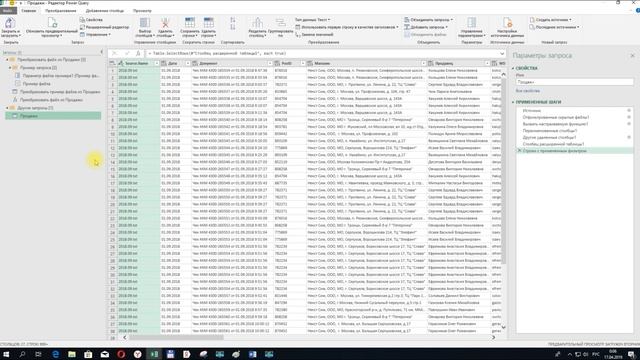640x360 pixels.
Task: Collapse the Other Queries group folder
Action: [7, 108]
